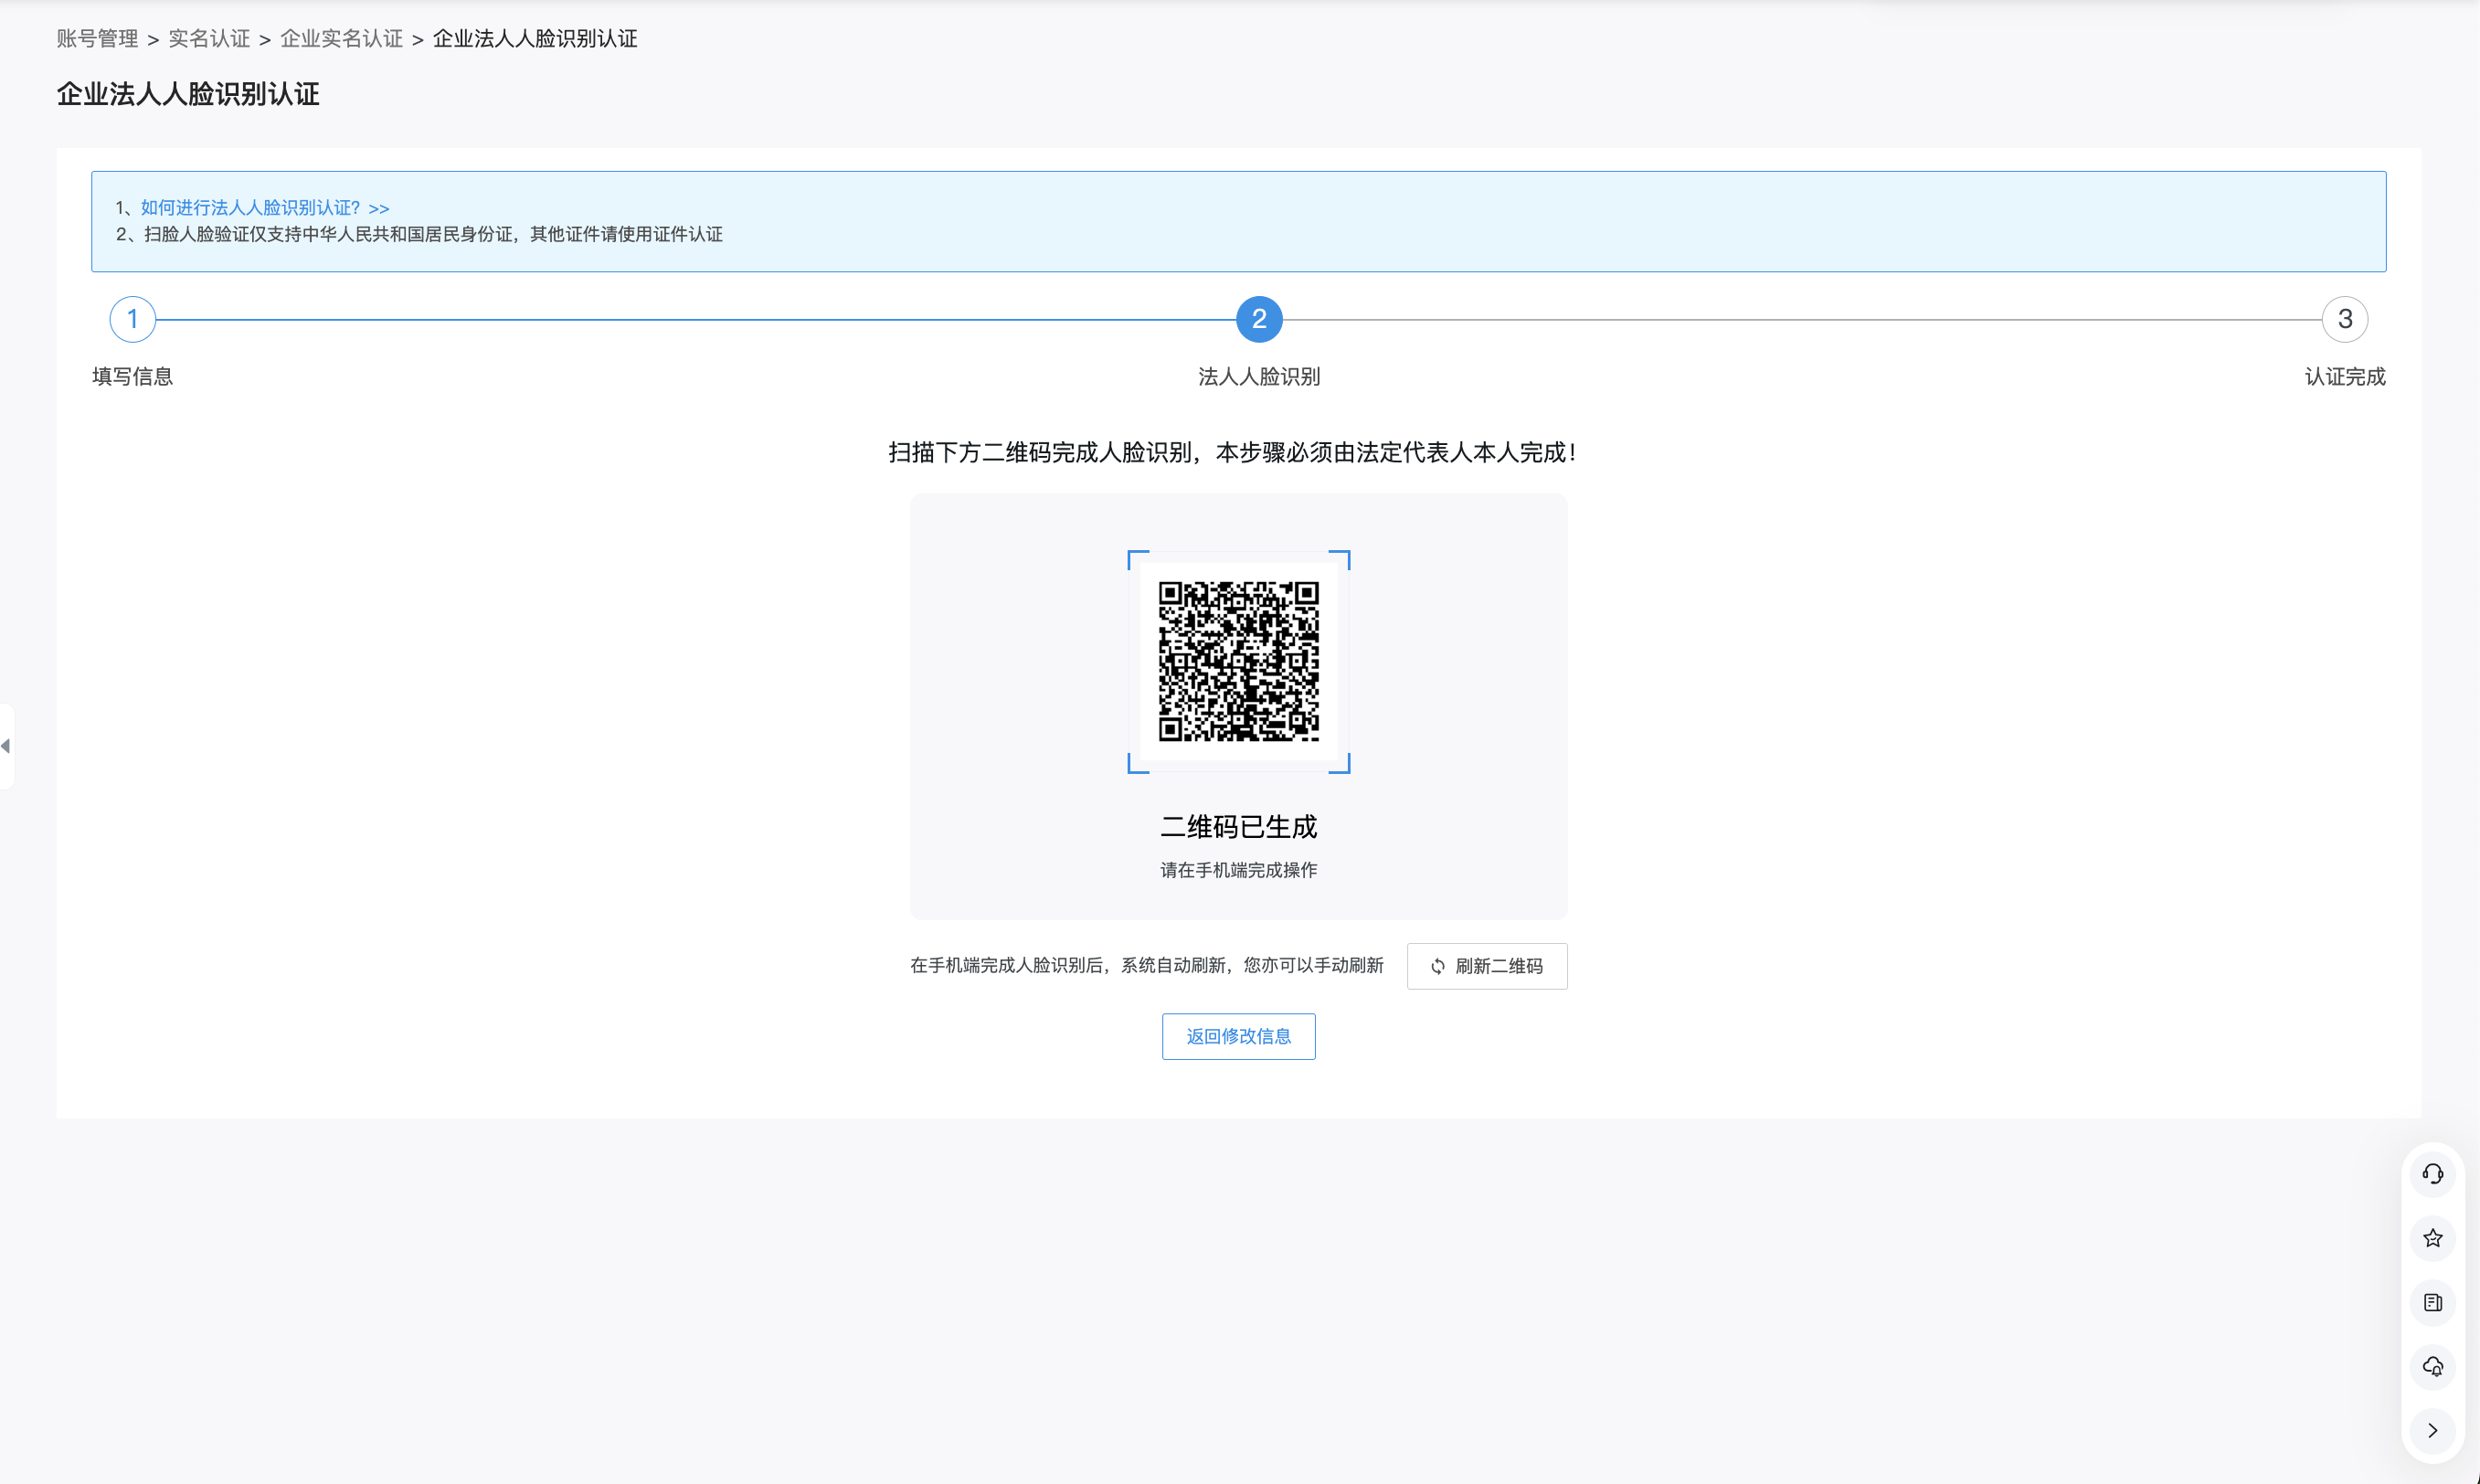Navigate to 企业实名认证 breadcrumb
Image resolution: width=2480 pixels, height=1484 pixels.
(341, 38)
